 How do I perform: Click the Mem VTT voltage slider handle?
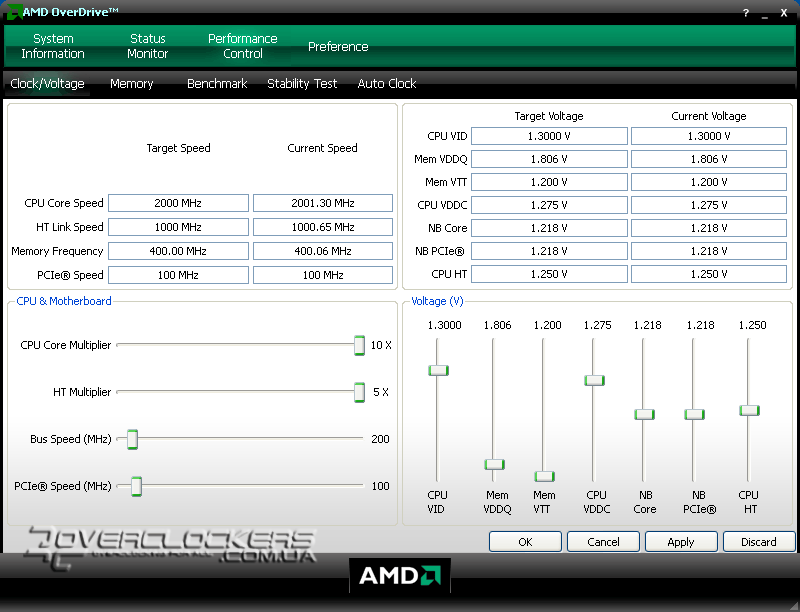click(x=544, y=476)
